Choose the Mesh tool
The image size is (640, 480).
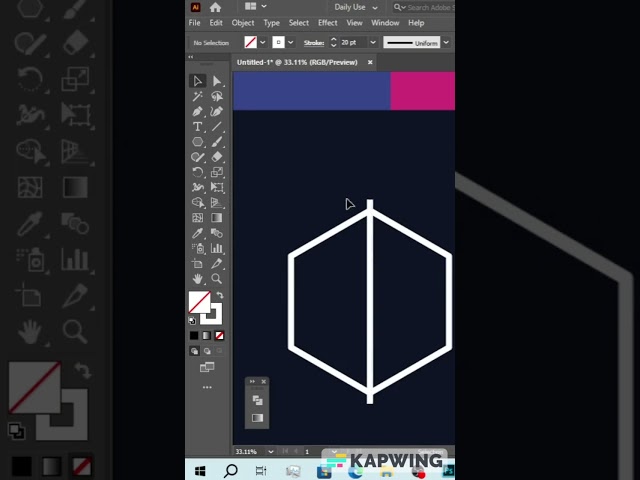(x=198, y=218)
